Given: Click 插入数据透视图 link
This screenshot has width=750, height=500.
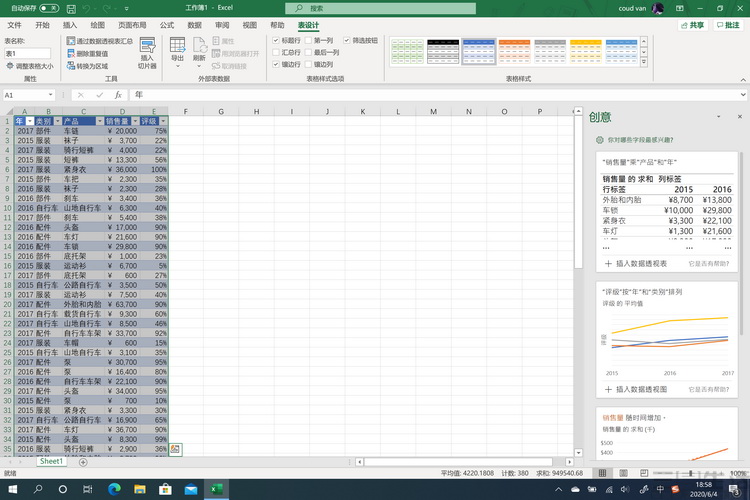Looking at the screenshot, I should point(636,389).
